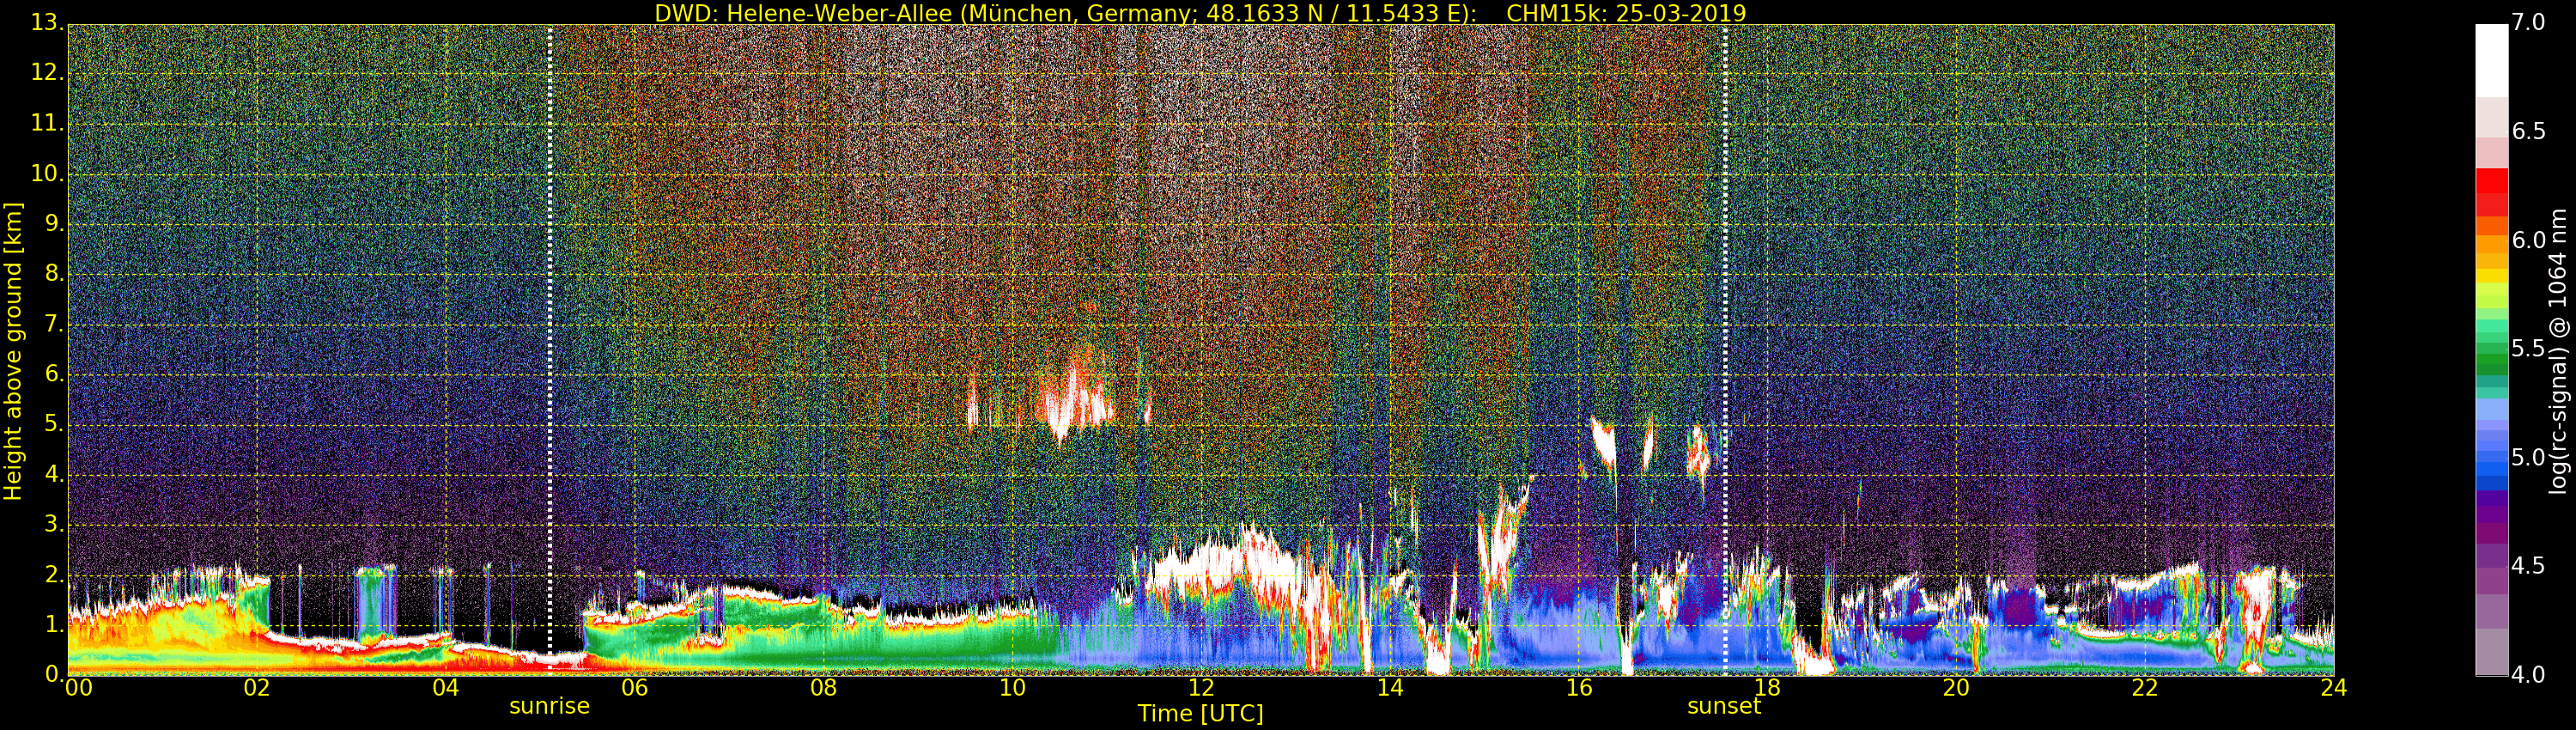Viewport: 2576px width, 730px height.
Task: Click the x-axis tick label 22
Action: (x=2146, y=688)
